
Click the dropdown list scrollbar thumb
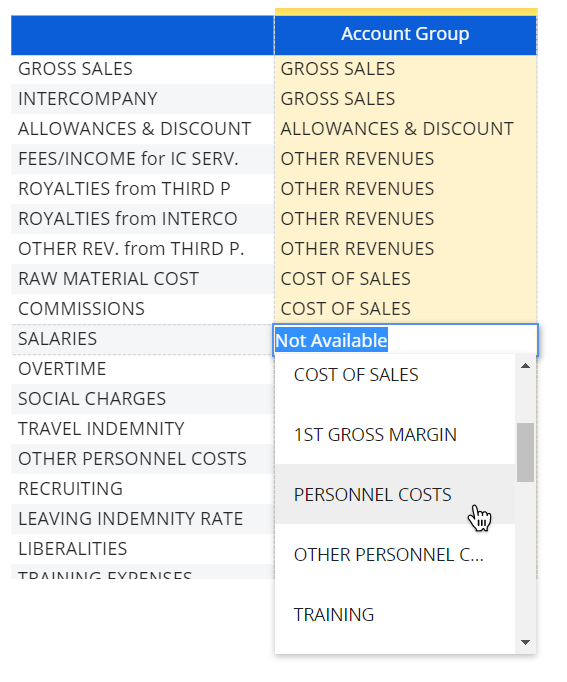click(525, 452)
